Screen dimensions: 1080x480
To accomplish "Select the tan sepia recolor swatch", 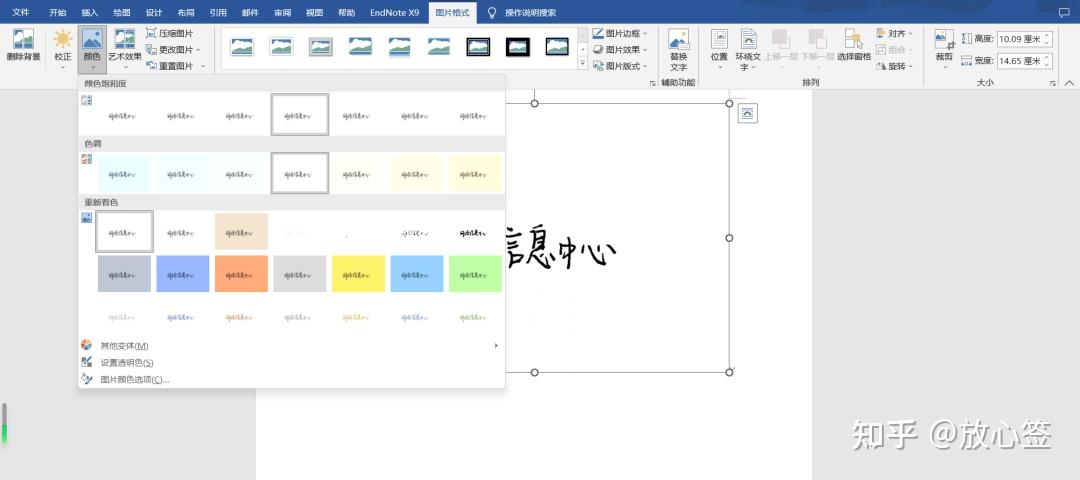I will [241, 231].
